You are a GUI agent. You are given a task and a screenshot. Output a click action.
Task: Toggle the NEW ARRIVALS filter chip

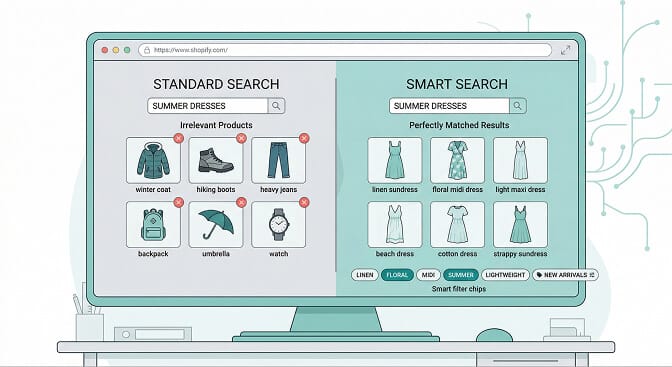[565, 275]
